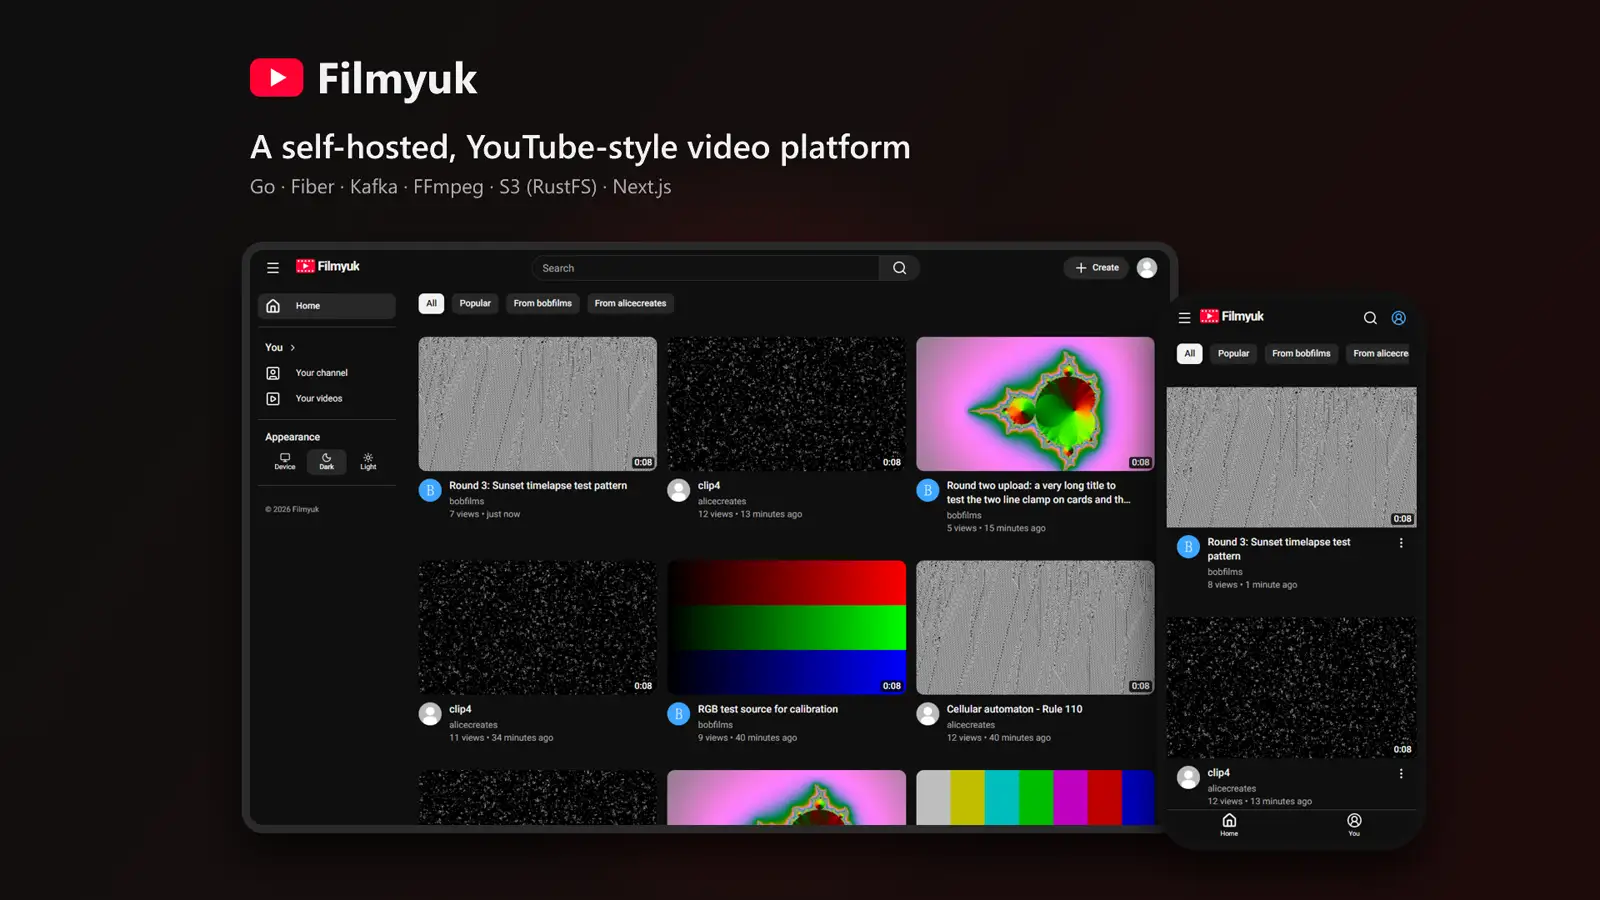This screenshot has width=1600, height=900.
Task: Open the desktop user avatar menu
Action: [x=1147, y=268]
